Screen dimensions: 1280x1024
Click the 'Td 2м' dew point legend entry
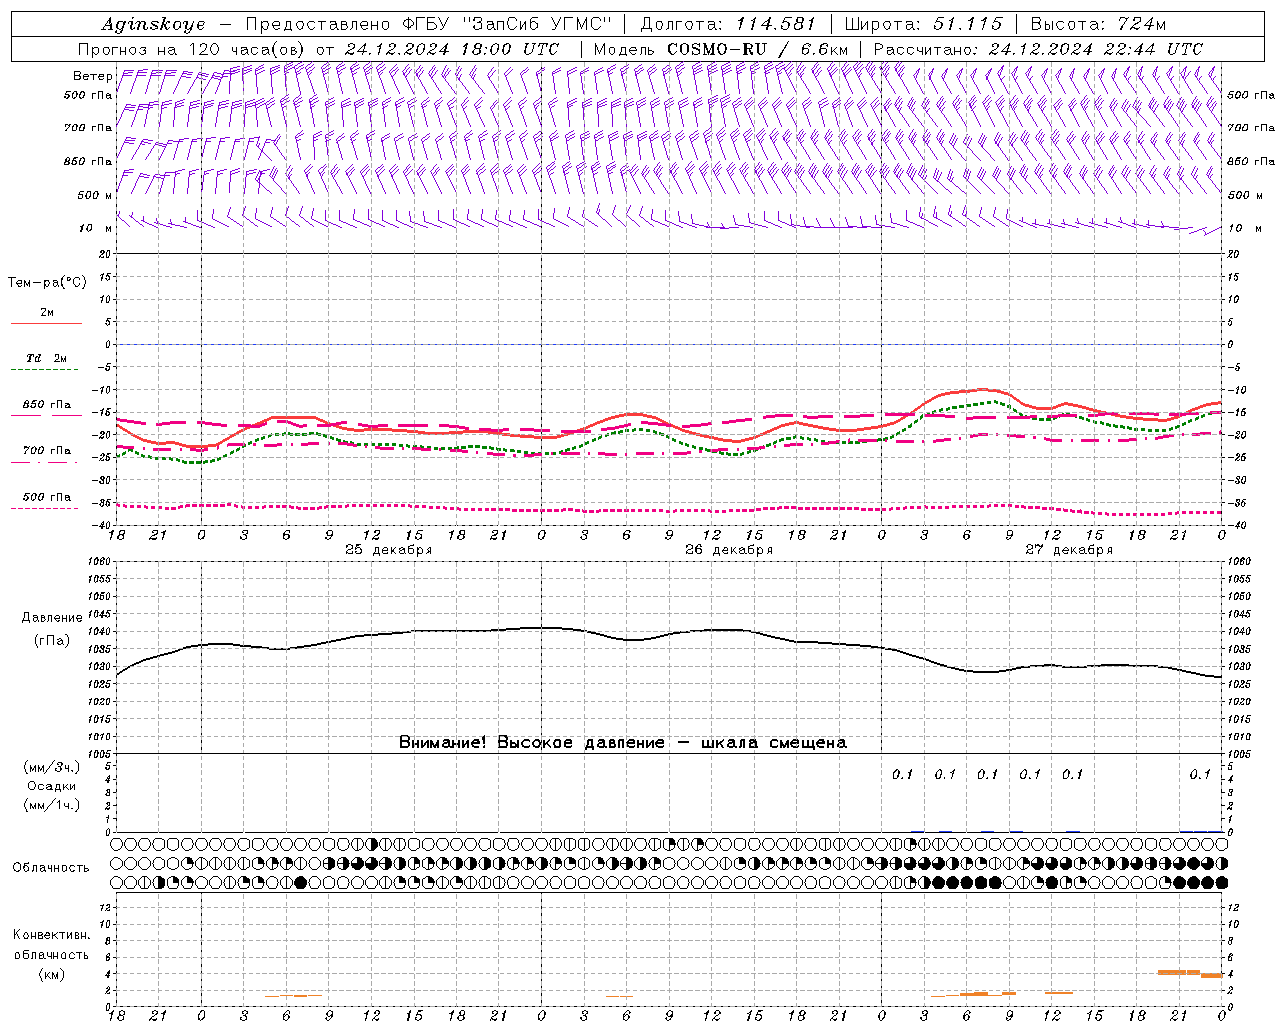coord(46,358)
